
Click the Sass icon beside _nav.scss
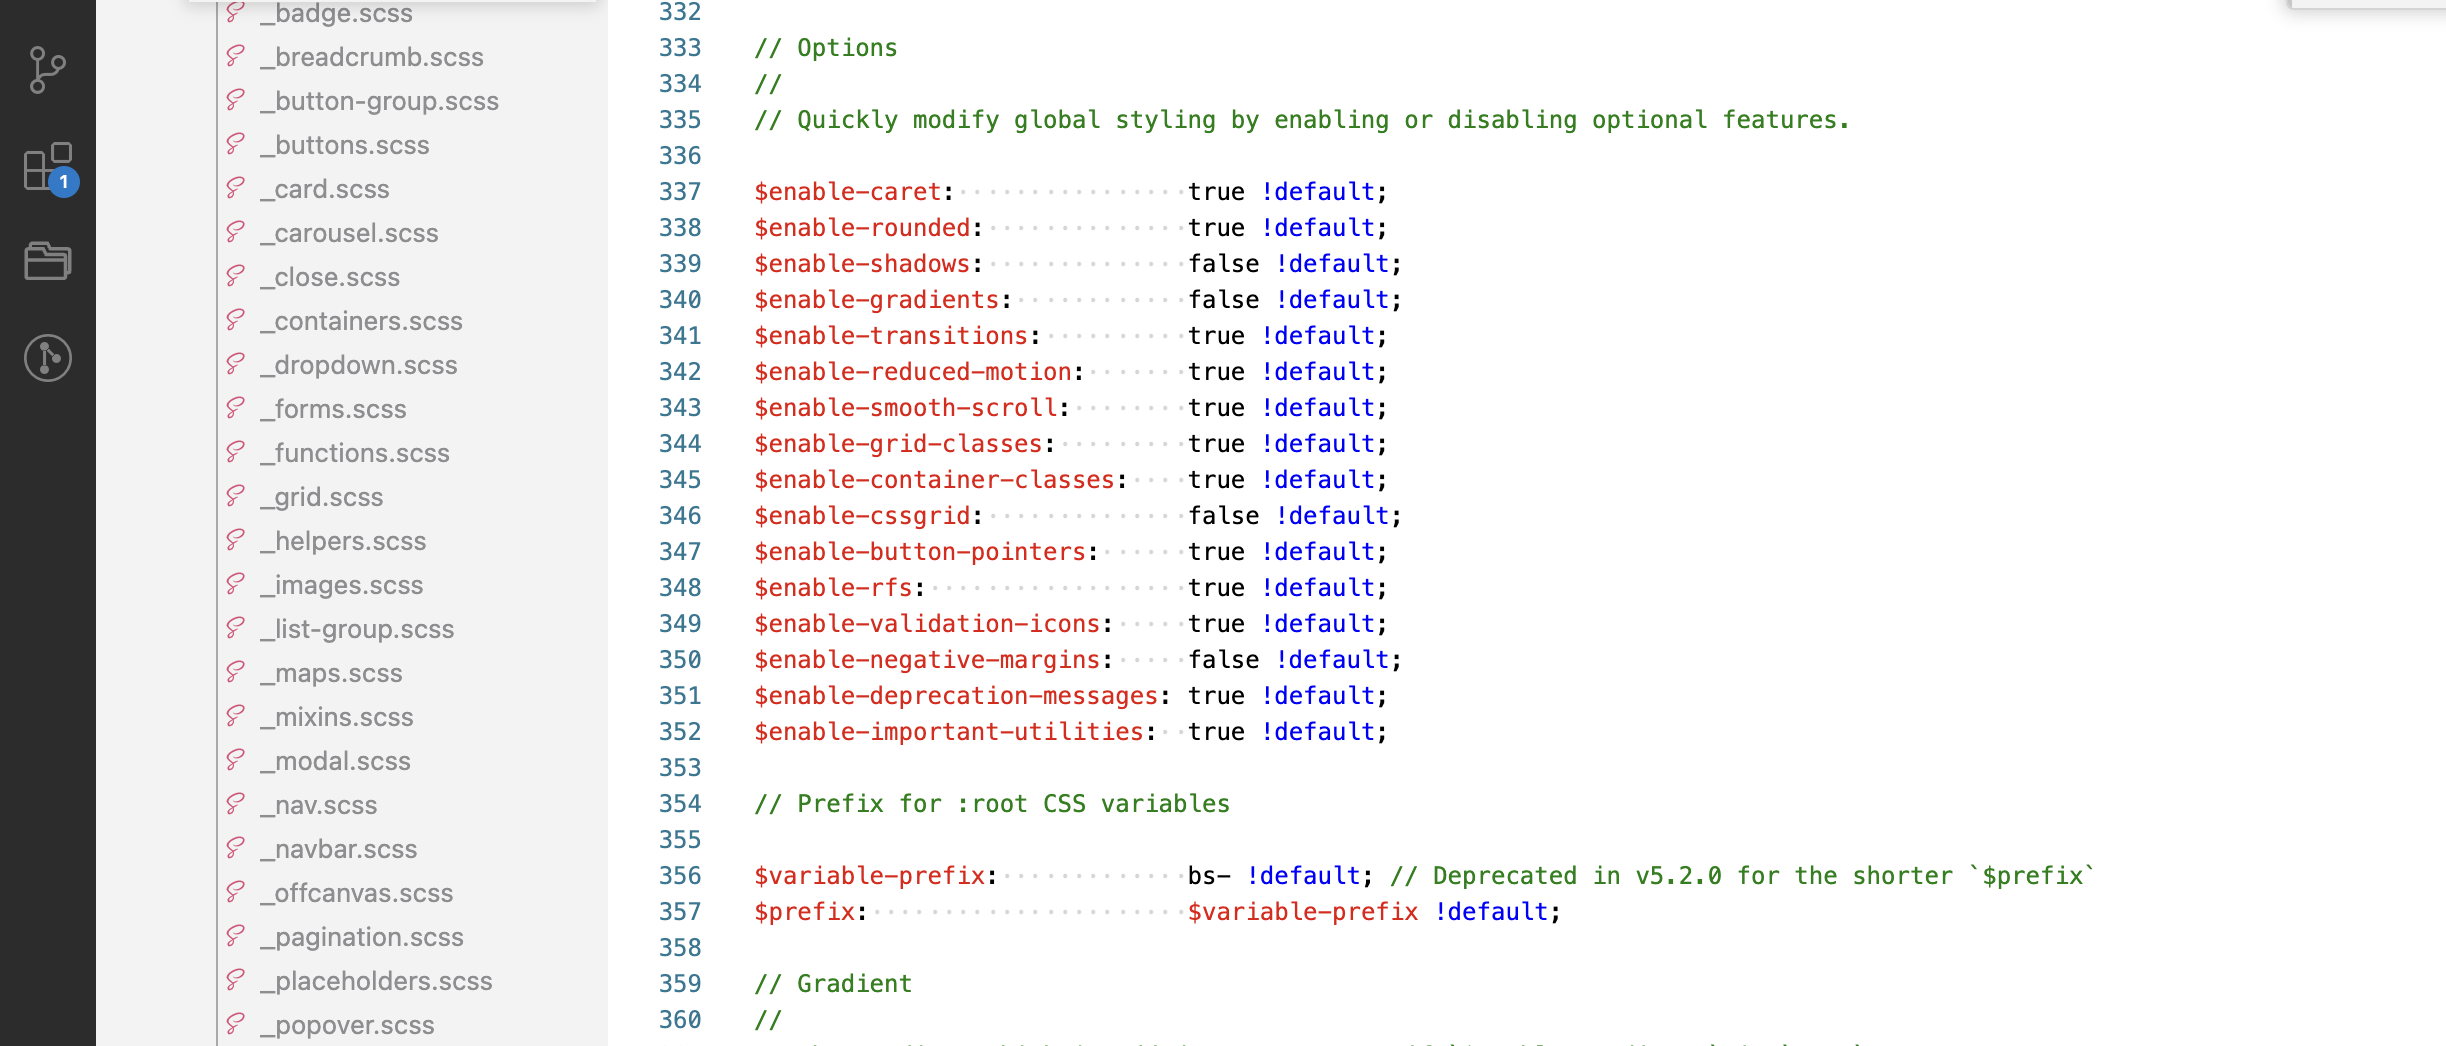236,804
